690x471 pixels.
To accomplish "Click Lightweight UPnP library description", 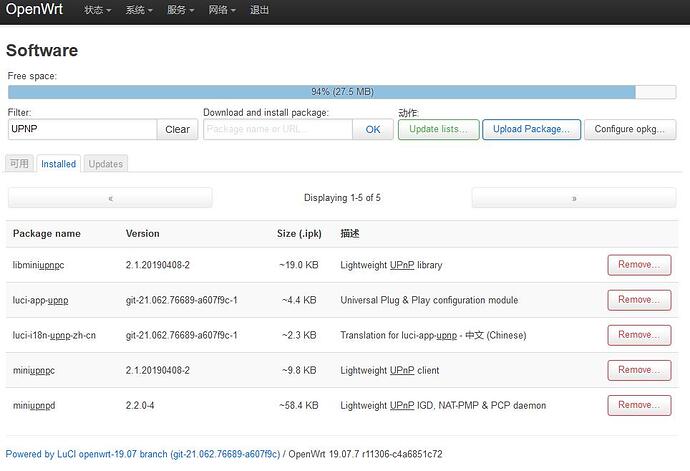I will click(x=391, y=265).
